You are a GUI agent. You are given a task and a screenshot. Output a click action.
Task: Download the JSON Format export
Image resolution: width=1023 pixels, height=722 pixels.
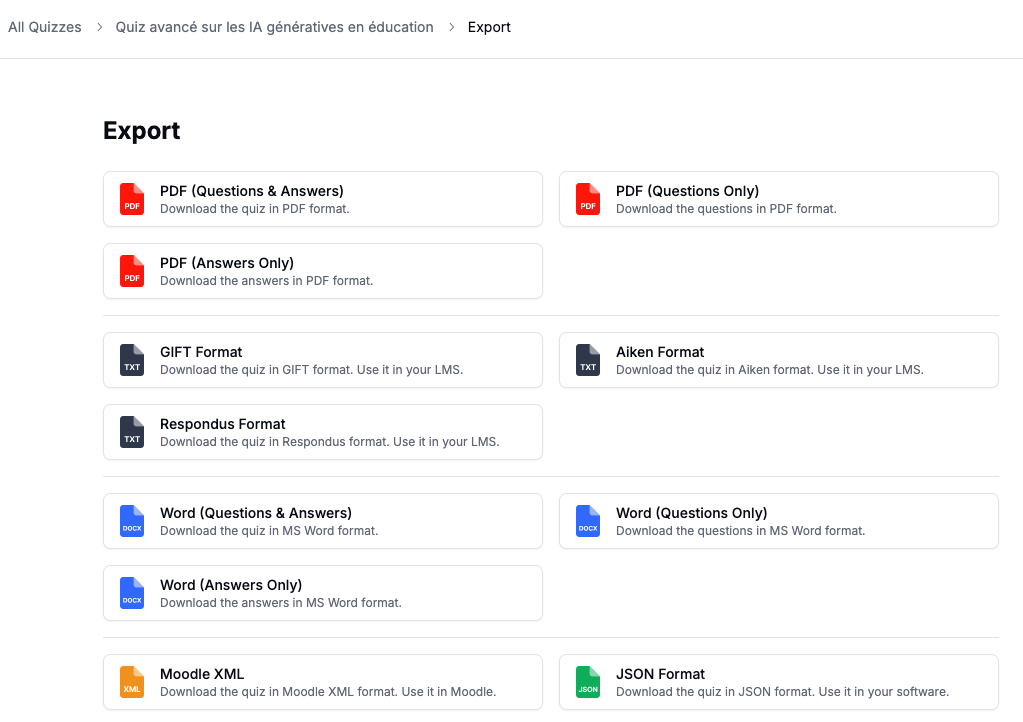(778, 682)
